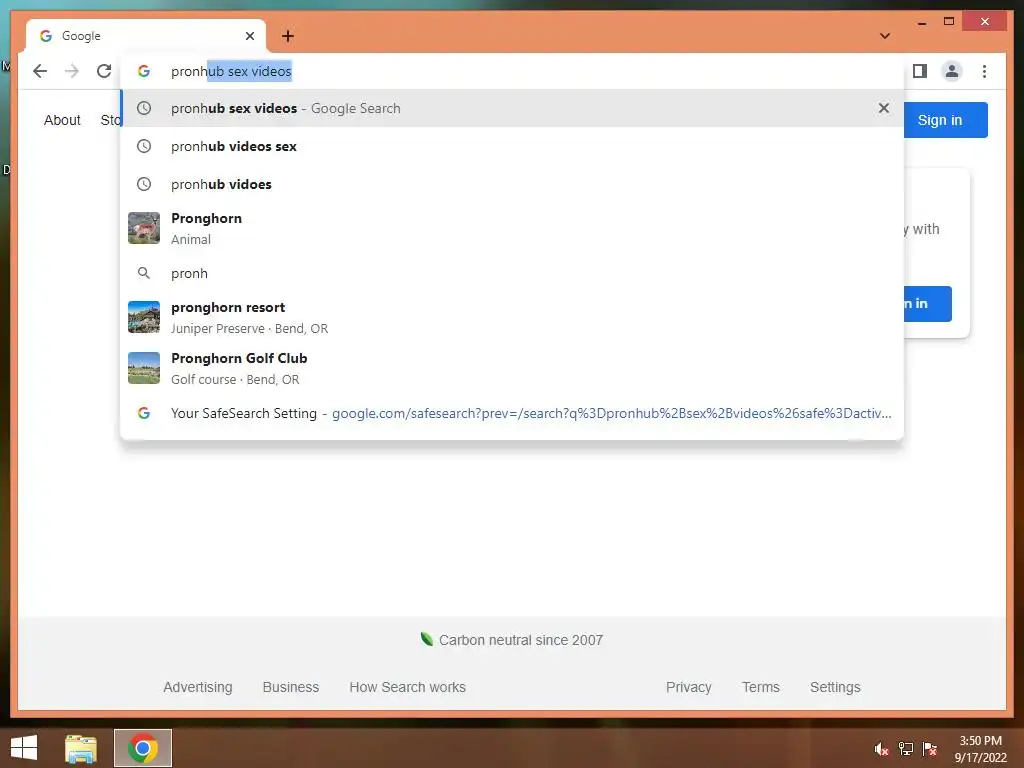
Task: Choose the Pronghorn Animal suggestion
Action: pyautogui.click(x=512, y=228)
